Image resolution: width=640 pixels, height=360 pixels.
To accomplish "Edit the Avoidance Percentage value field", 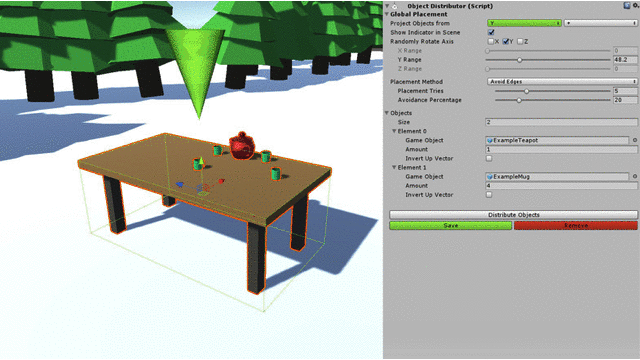I will (x=625, y=100).
